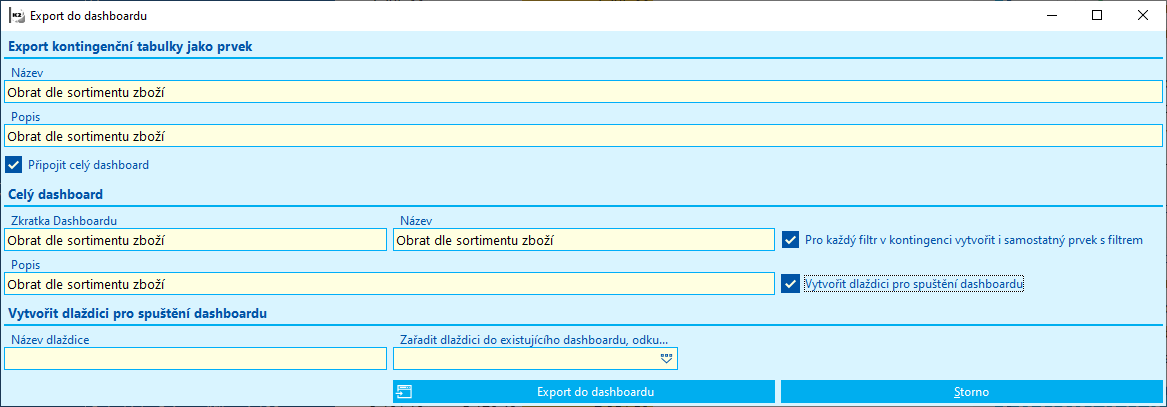
Task: Uncheck Připojit celý dashboard checkbox
Action: [x=13, y=164]
